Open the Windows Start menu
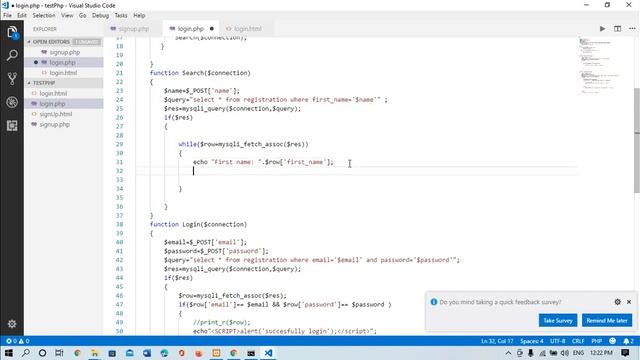Screen dimensions: 640x360 click(x=8, y=353)
